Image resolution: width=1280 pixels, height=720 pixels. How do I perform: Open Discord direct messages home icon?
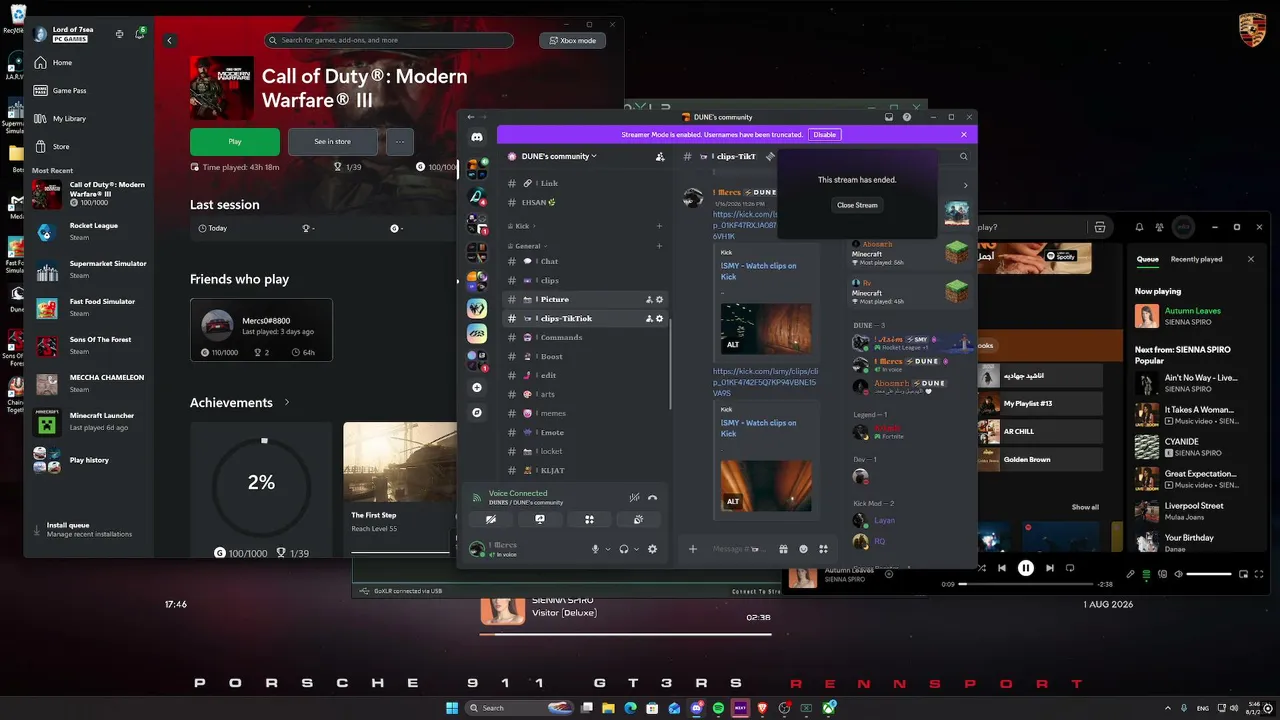point(477,137)
